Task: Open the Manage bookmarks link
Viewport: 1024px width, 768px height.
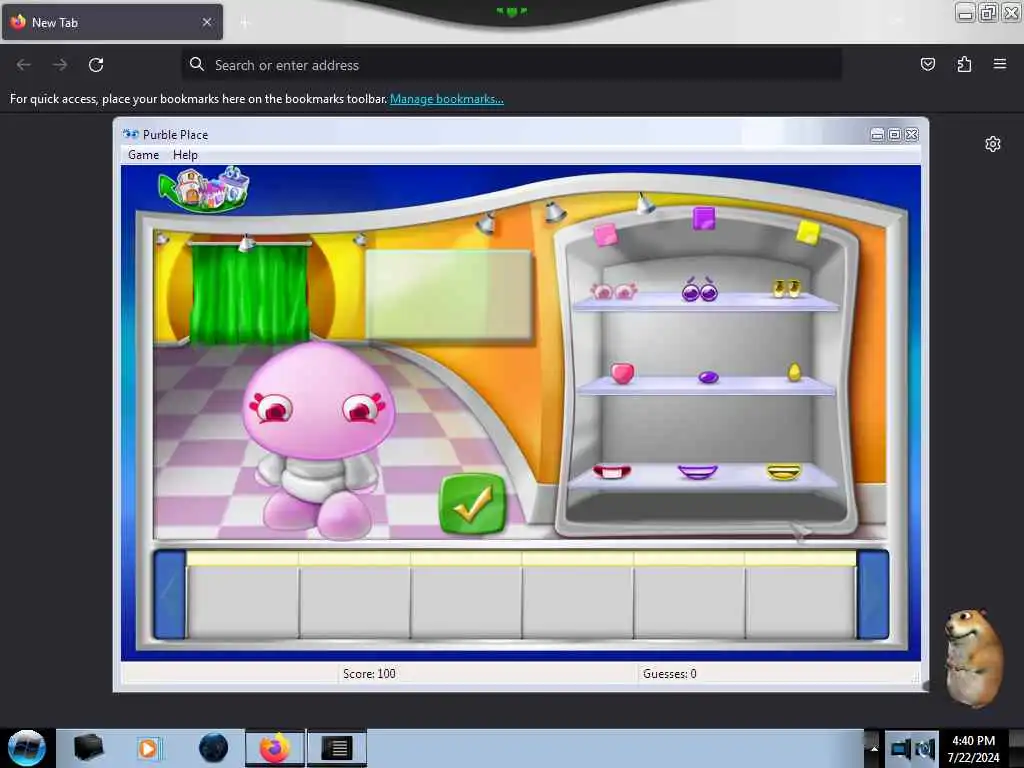Action: tap(447, 99)
